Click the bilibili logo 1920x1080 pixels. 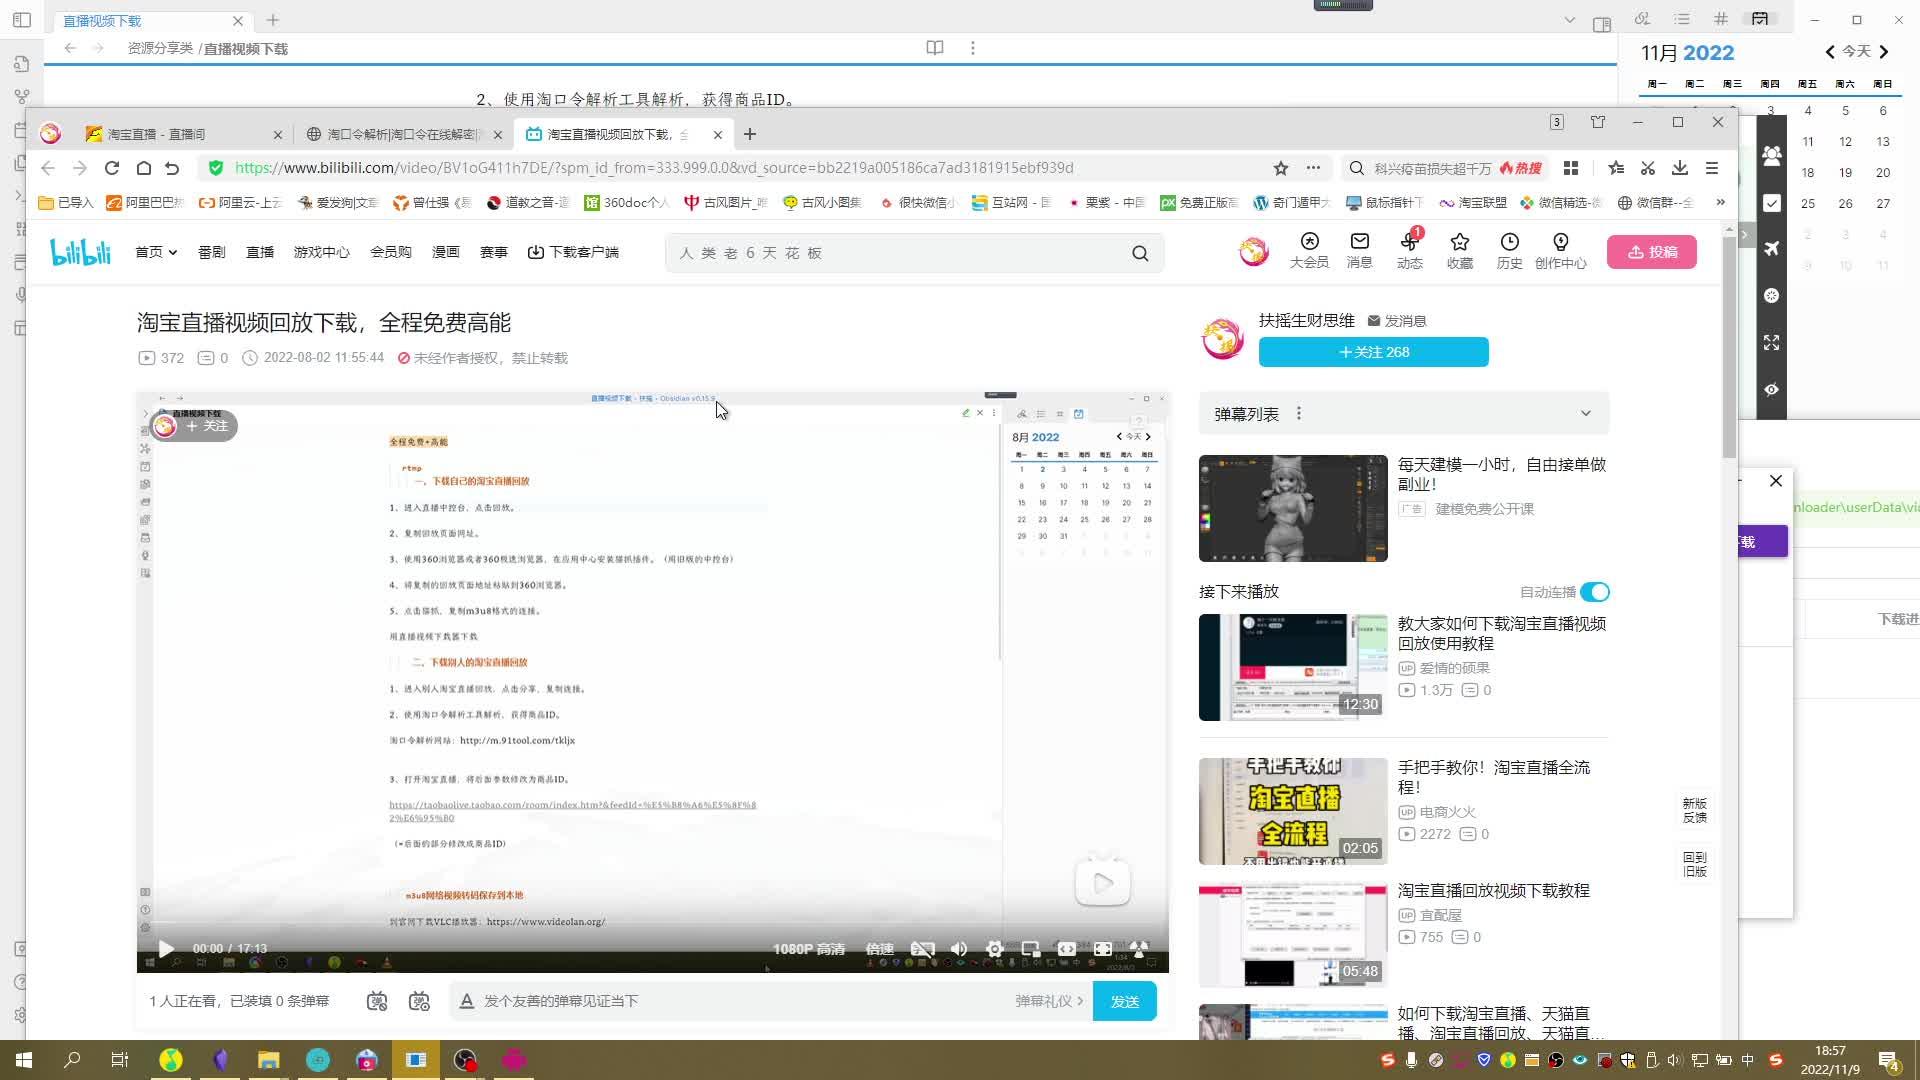click(x=80, y=252)
